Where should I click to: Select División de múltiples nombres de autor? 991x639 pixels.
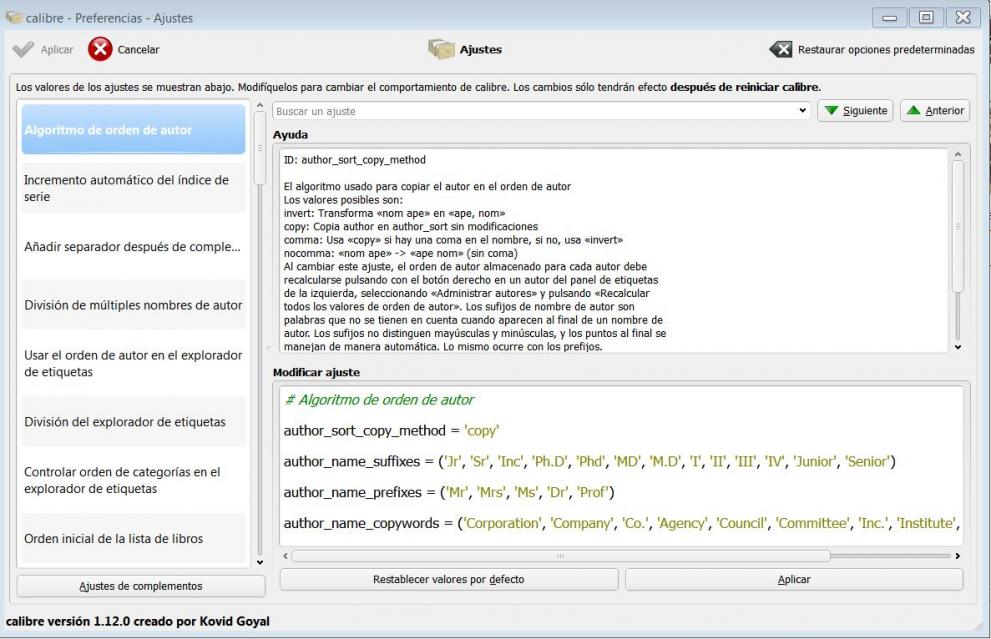tap(132, 305)
